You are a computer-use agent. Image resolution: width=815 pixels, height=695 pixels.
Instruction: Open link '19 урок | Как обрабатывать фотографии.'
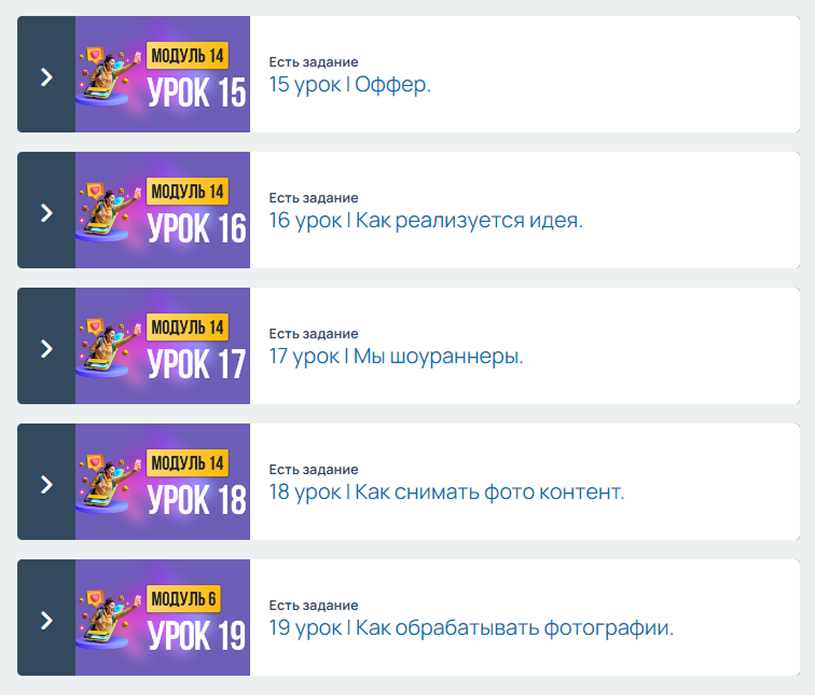[x=471, y=628]
